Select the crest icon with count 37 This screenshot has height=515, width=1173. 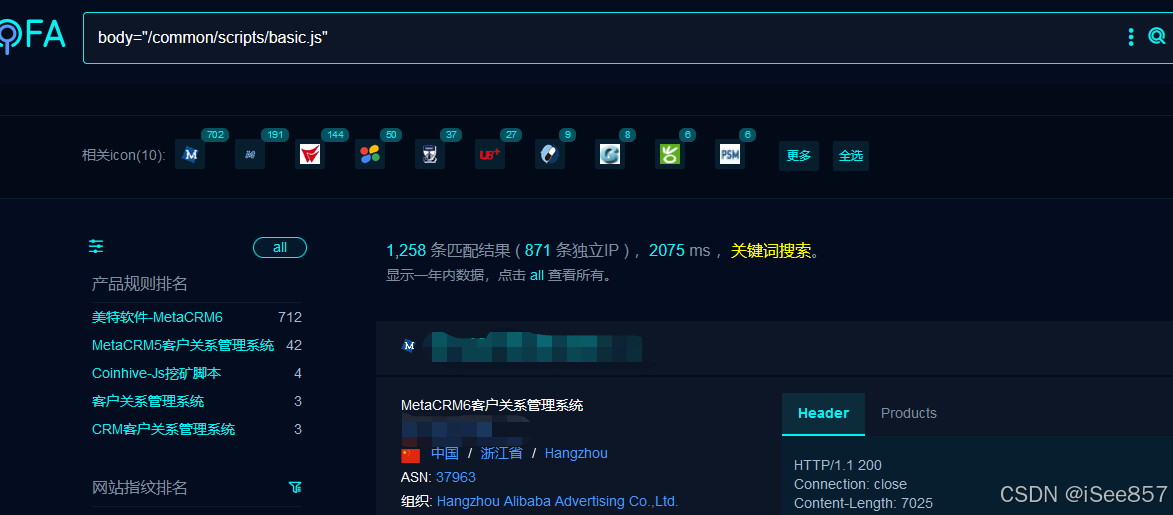(430, 155)
